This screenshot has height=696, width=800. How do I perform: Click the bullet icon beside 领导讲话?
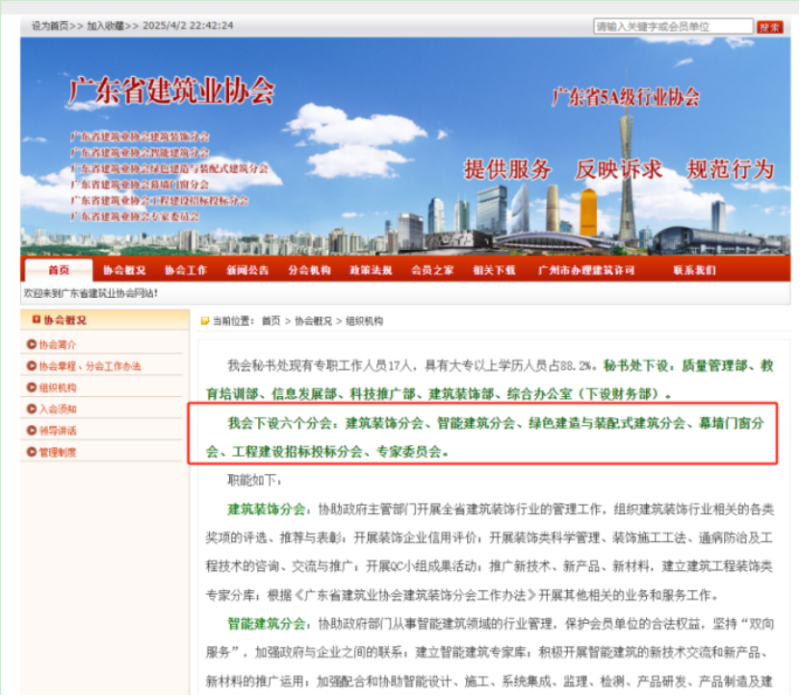point(32,431)
